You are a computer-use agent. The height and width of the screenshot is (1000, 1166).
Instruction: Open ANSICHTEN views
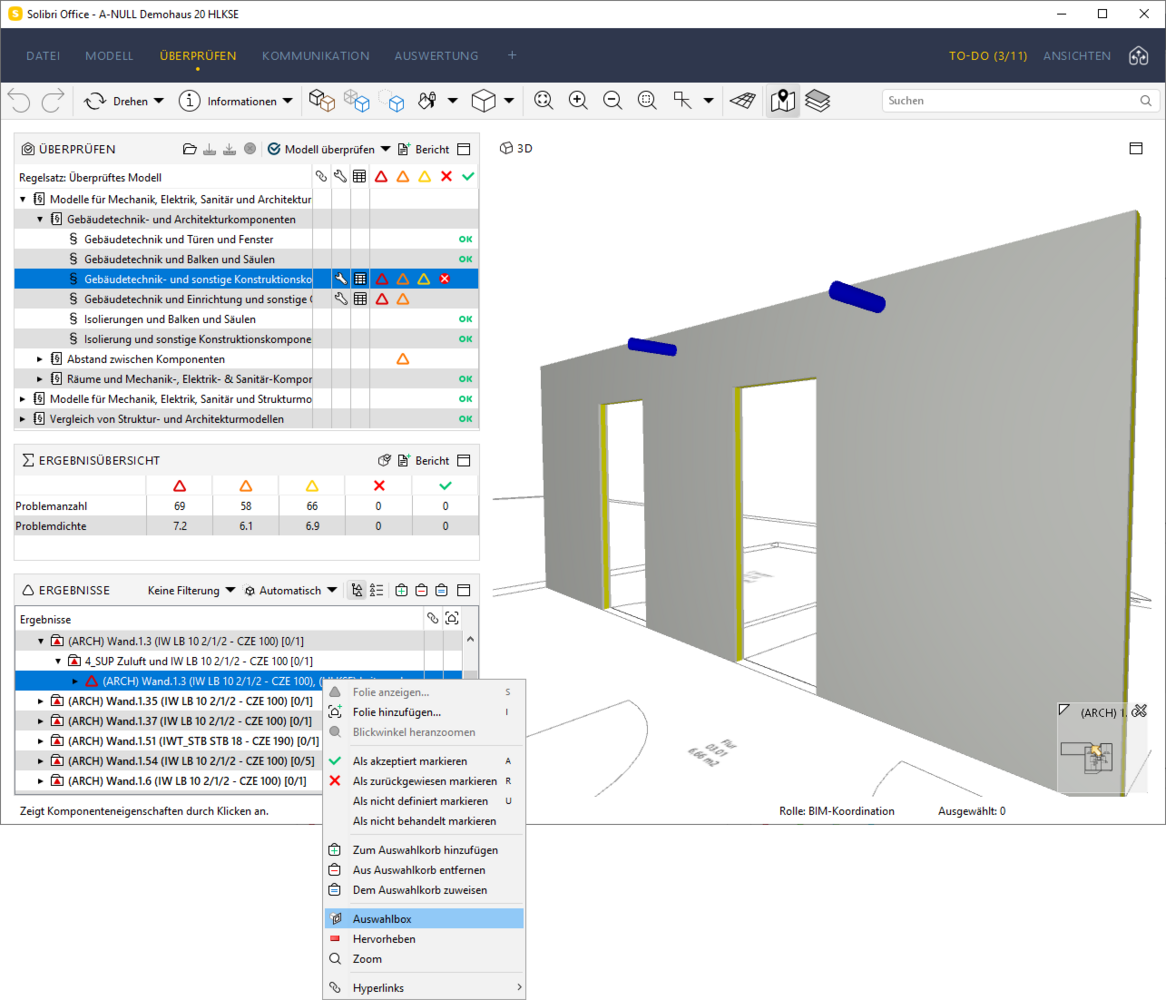click(1077, 56)
